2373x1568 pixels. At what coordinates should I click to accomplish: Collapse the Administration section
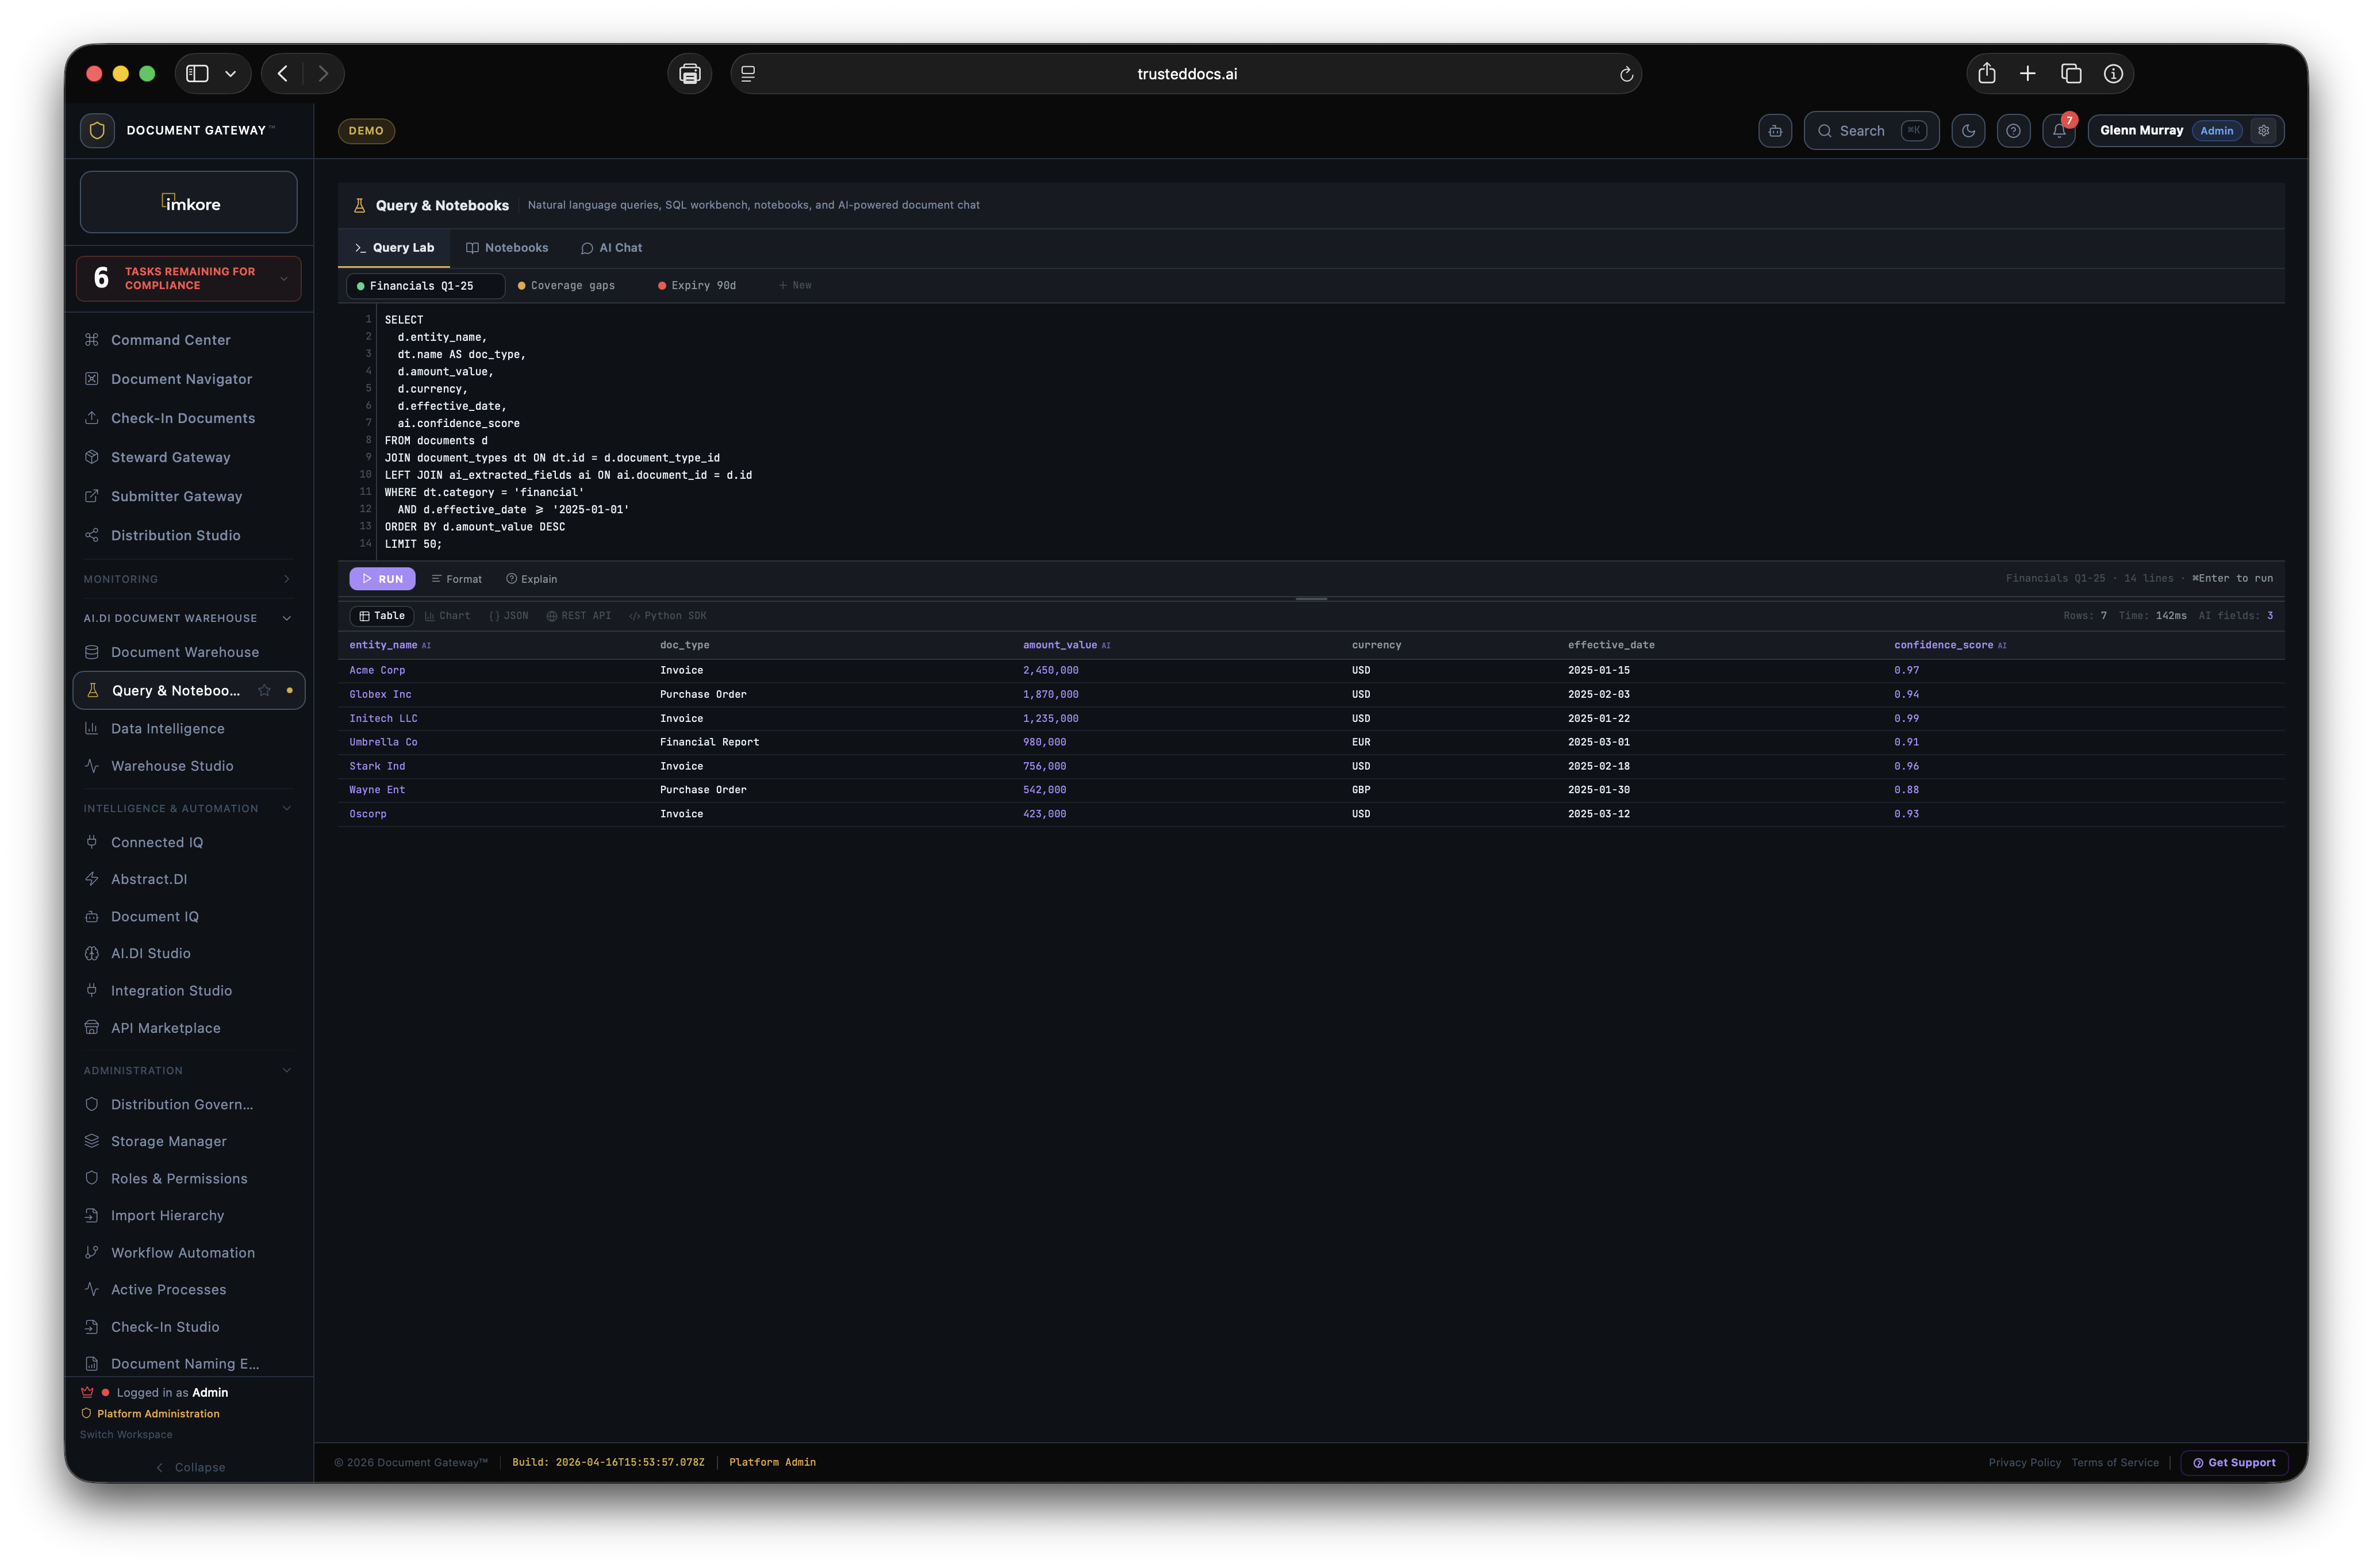[188, 1070]
